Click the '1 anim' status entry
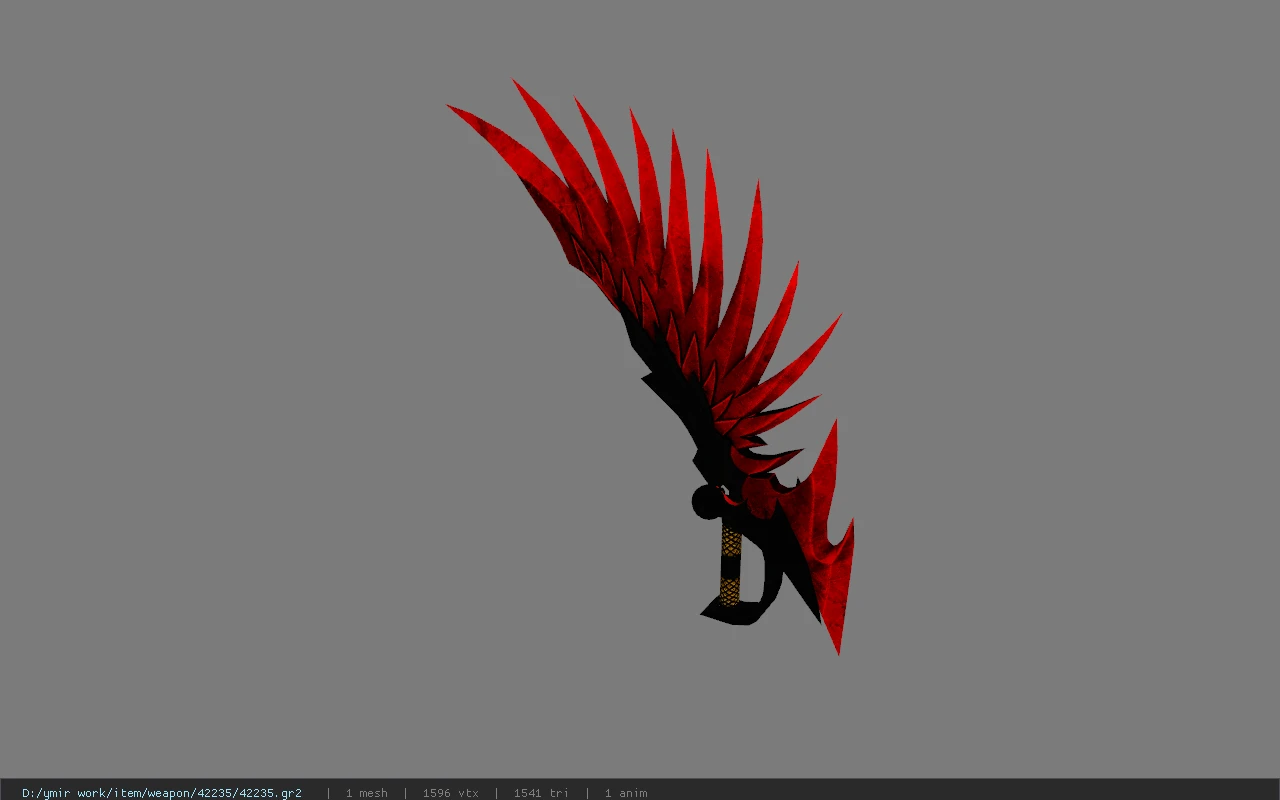The image size is (1280, 800). point(626,793)
